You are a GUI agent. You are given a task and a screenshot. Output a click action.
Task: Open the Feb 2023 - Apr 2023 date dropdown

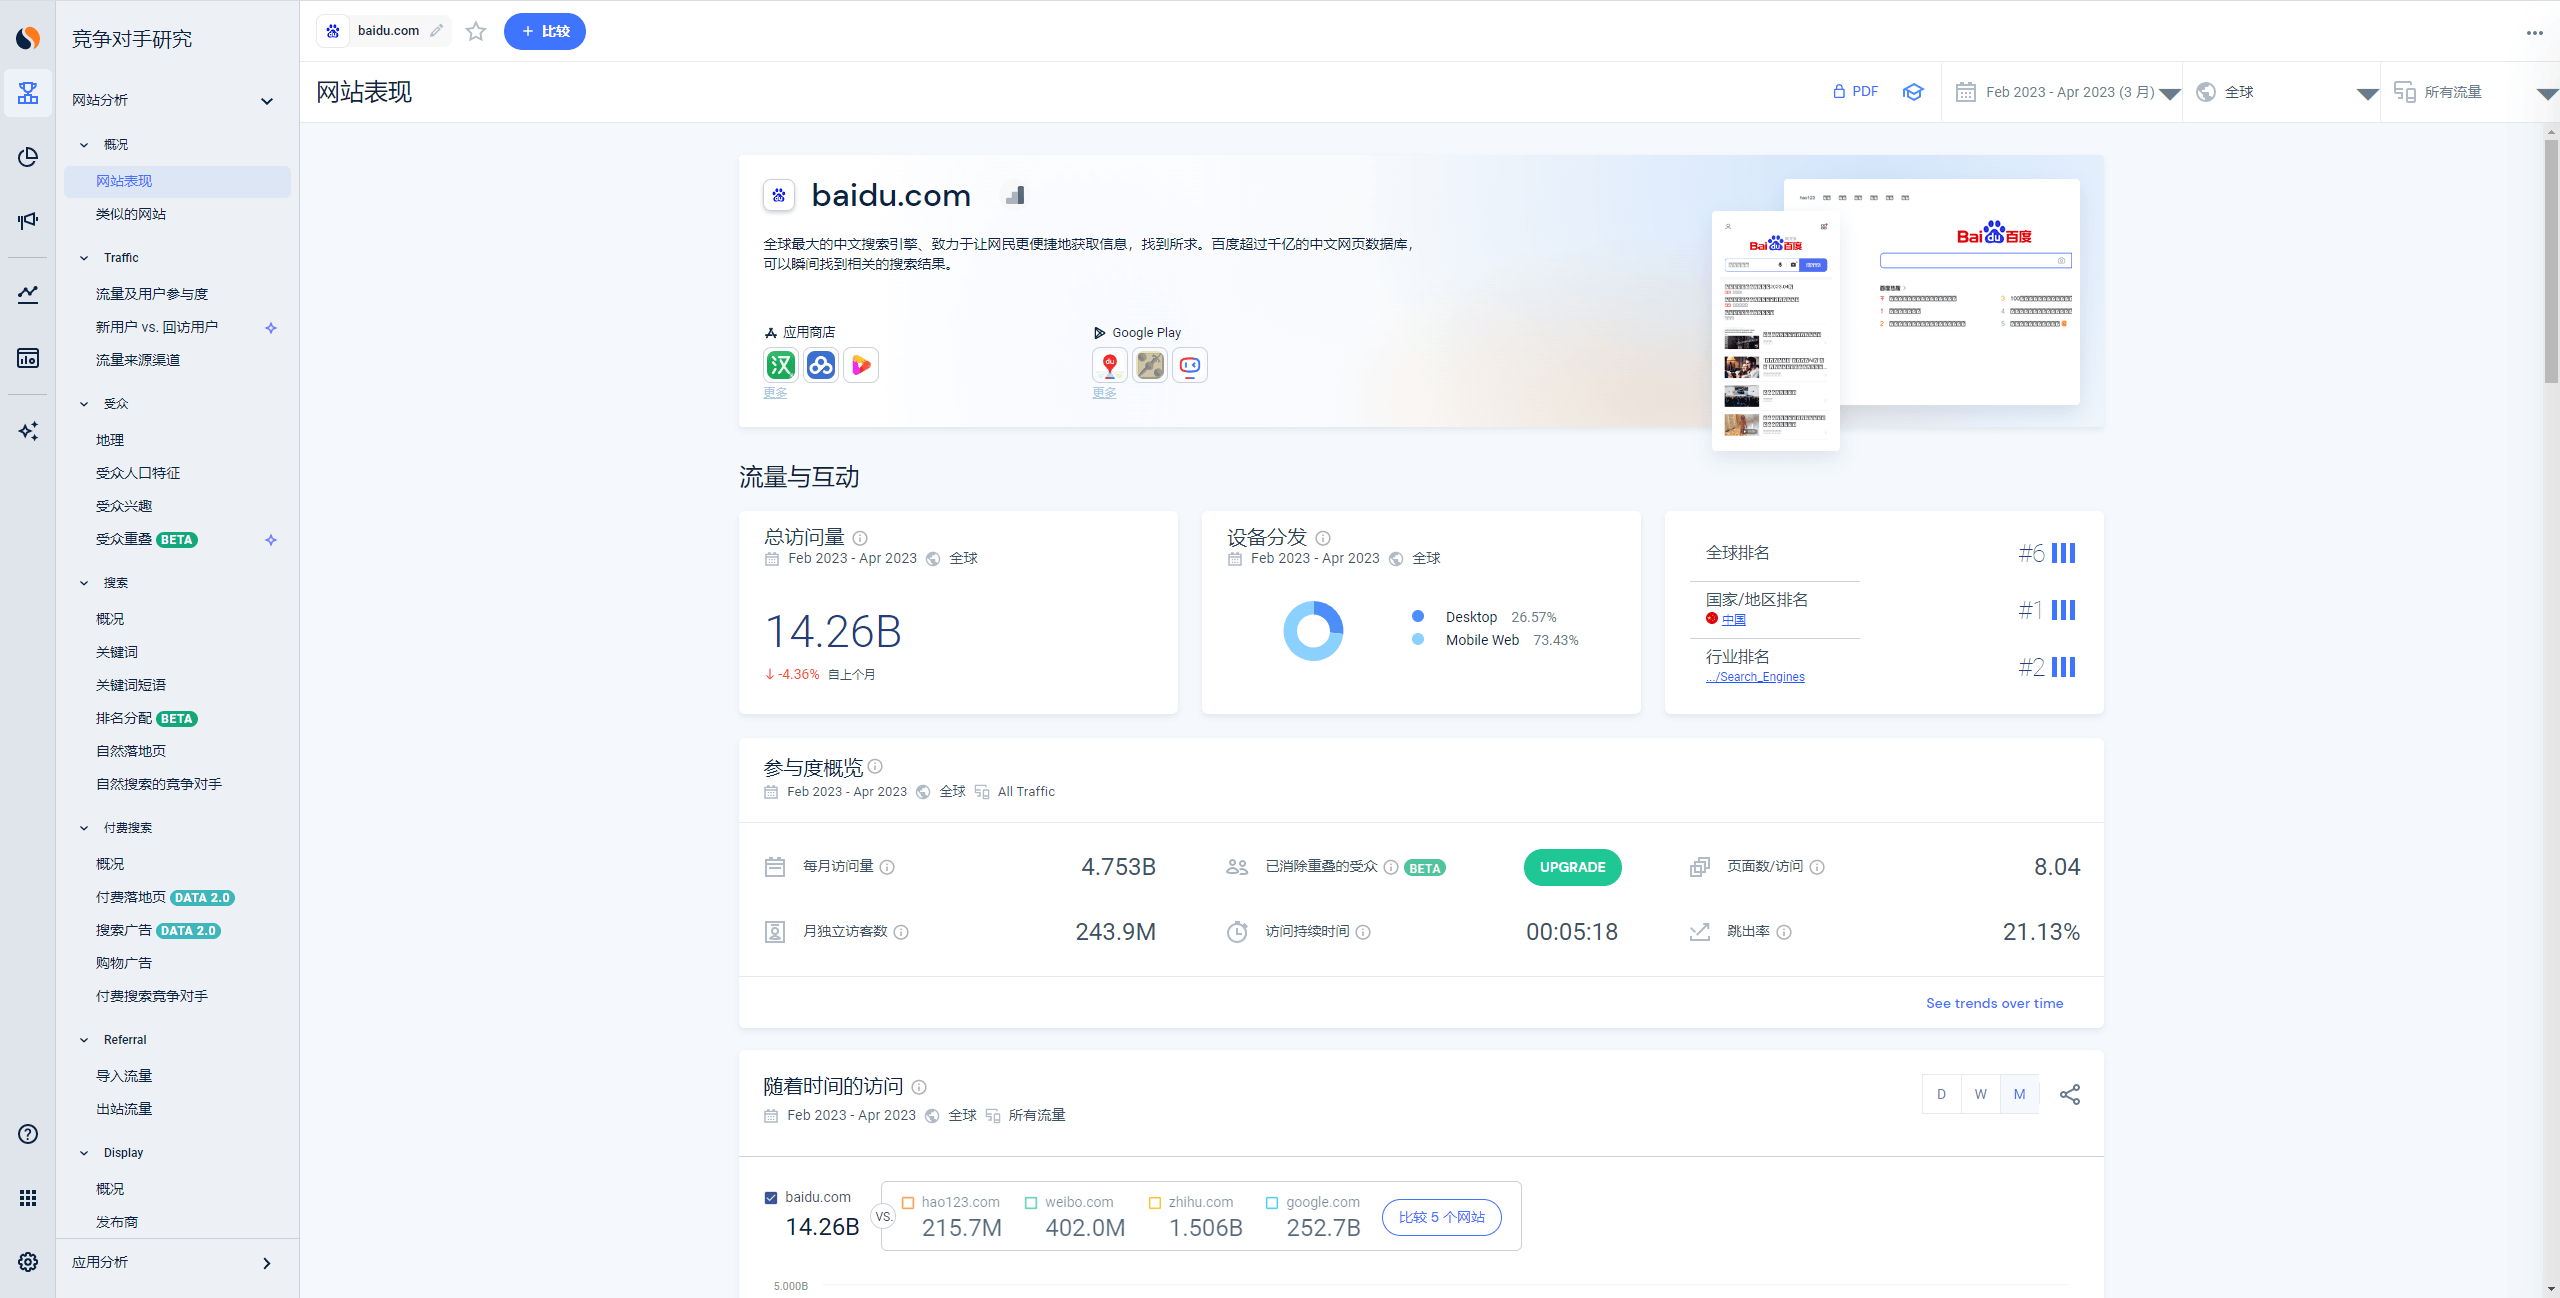click(2068, 92)
